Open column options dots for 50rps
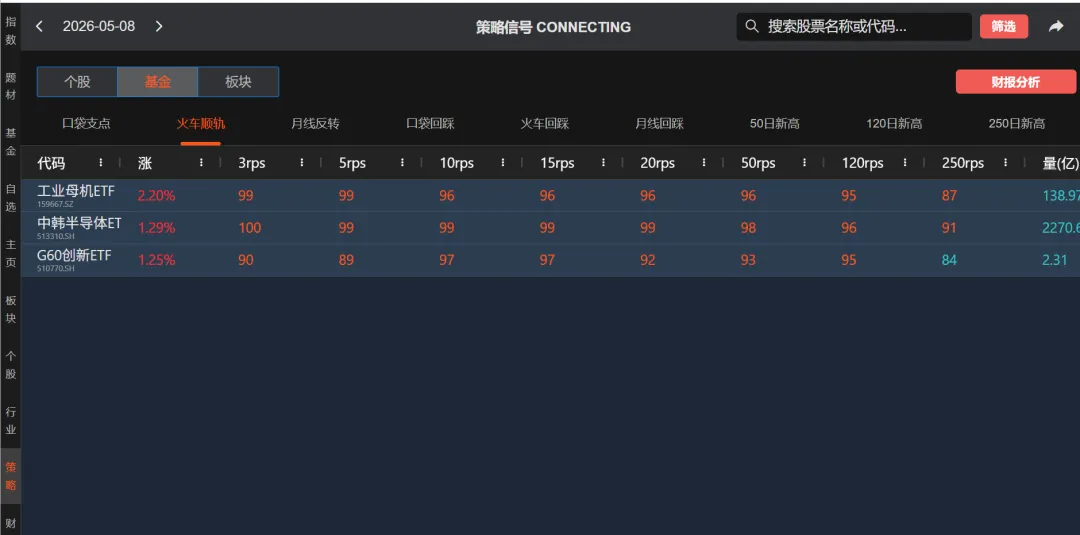The width and height of the screenshot is (1080, 535). coord(805,162)
